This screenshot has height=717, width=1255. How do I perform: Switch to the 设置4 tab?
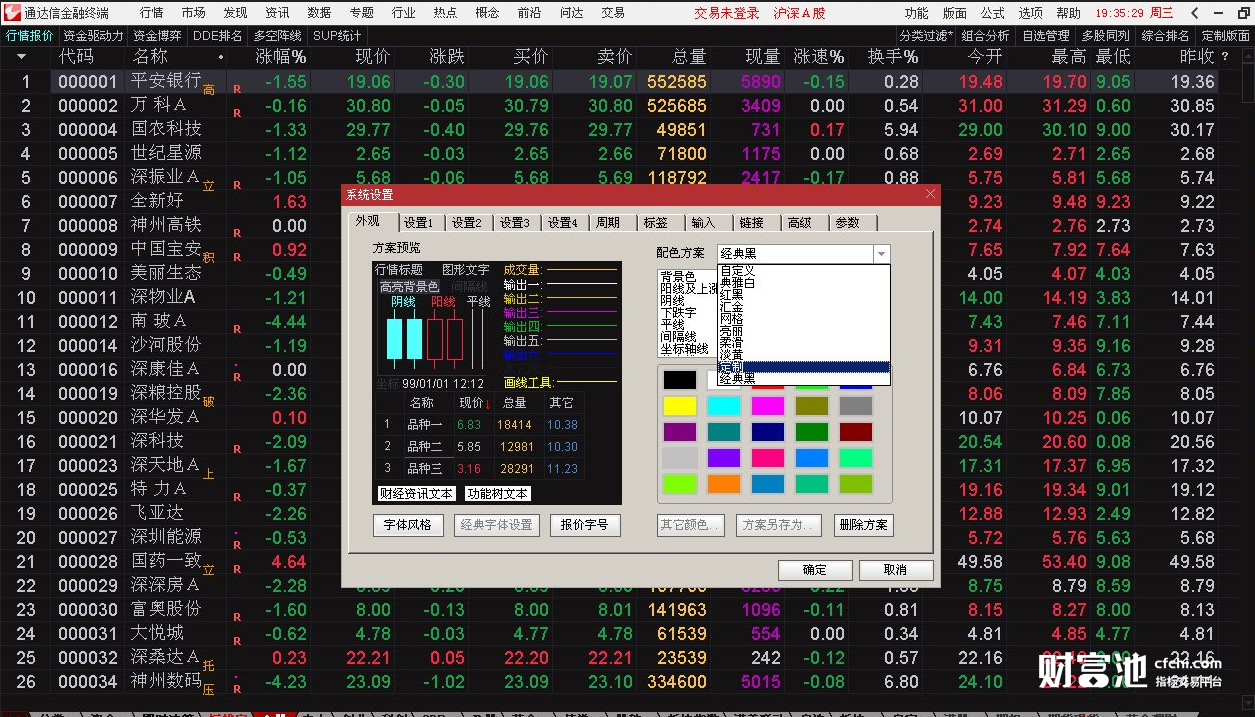[562, 223]
